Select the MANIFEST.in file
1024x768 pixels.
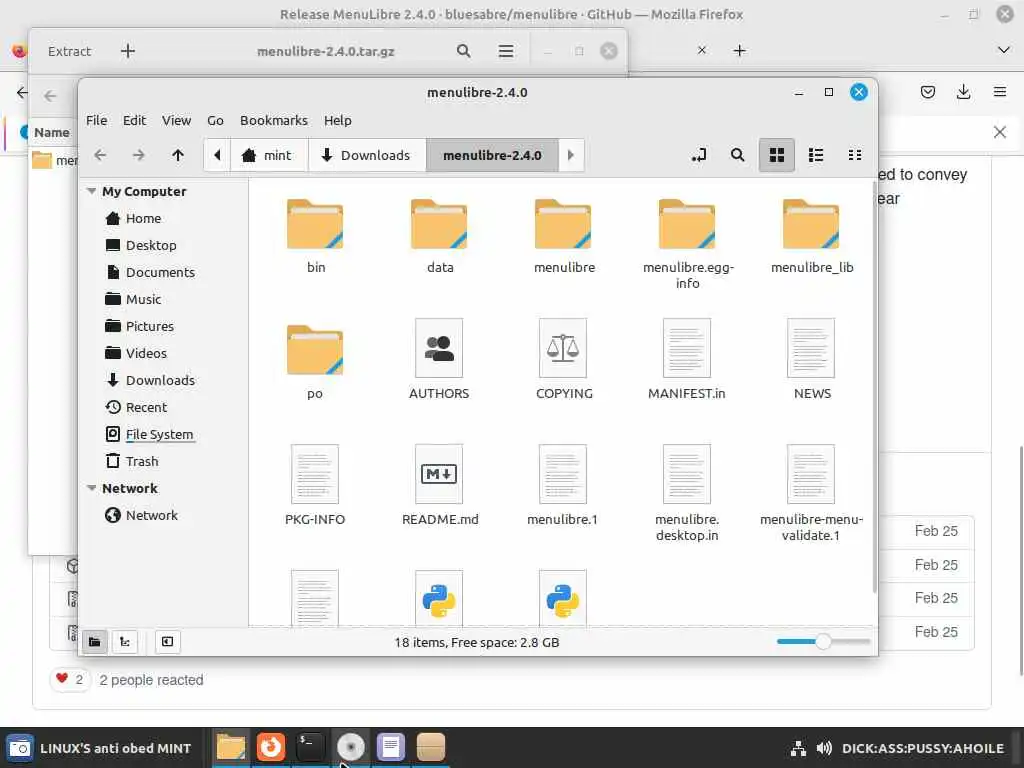click(x=686, y=359)
